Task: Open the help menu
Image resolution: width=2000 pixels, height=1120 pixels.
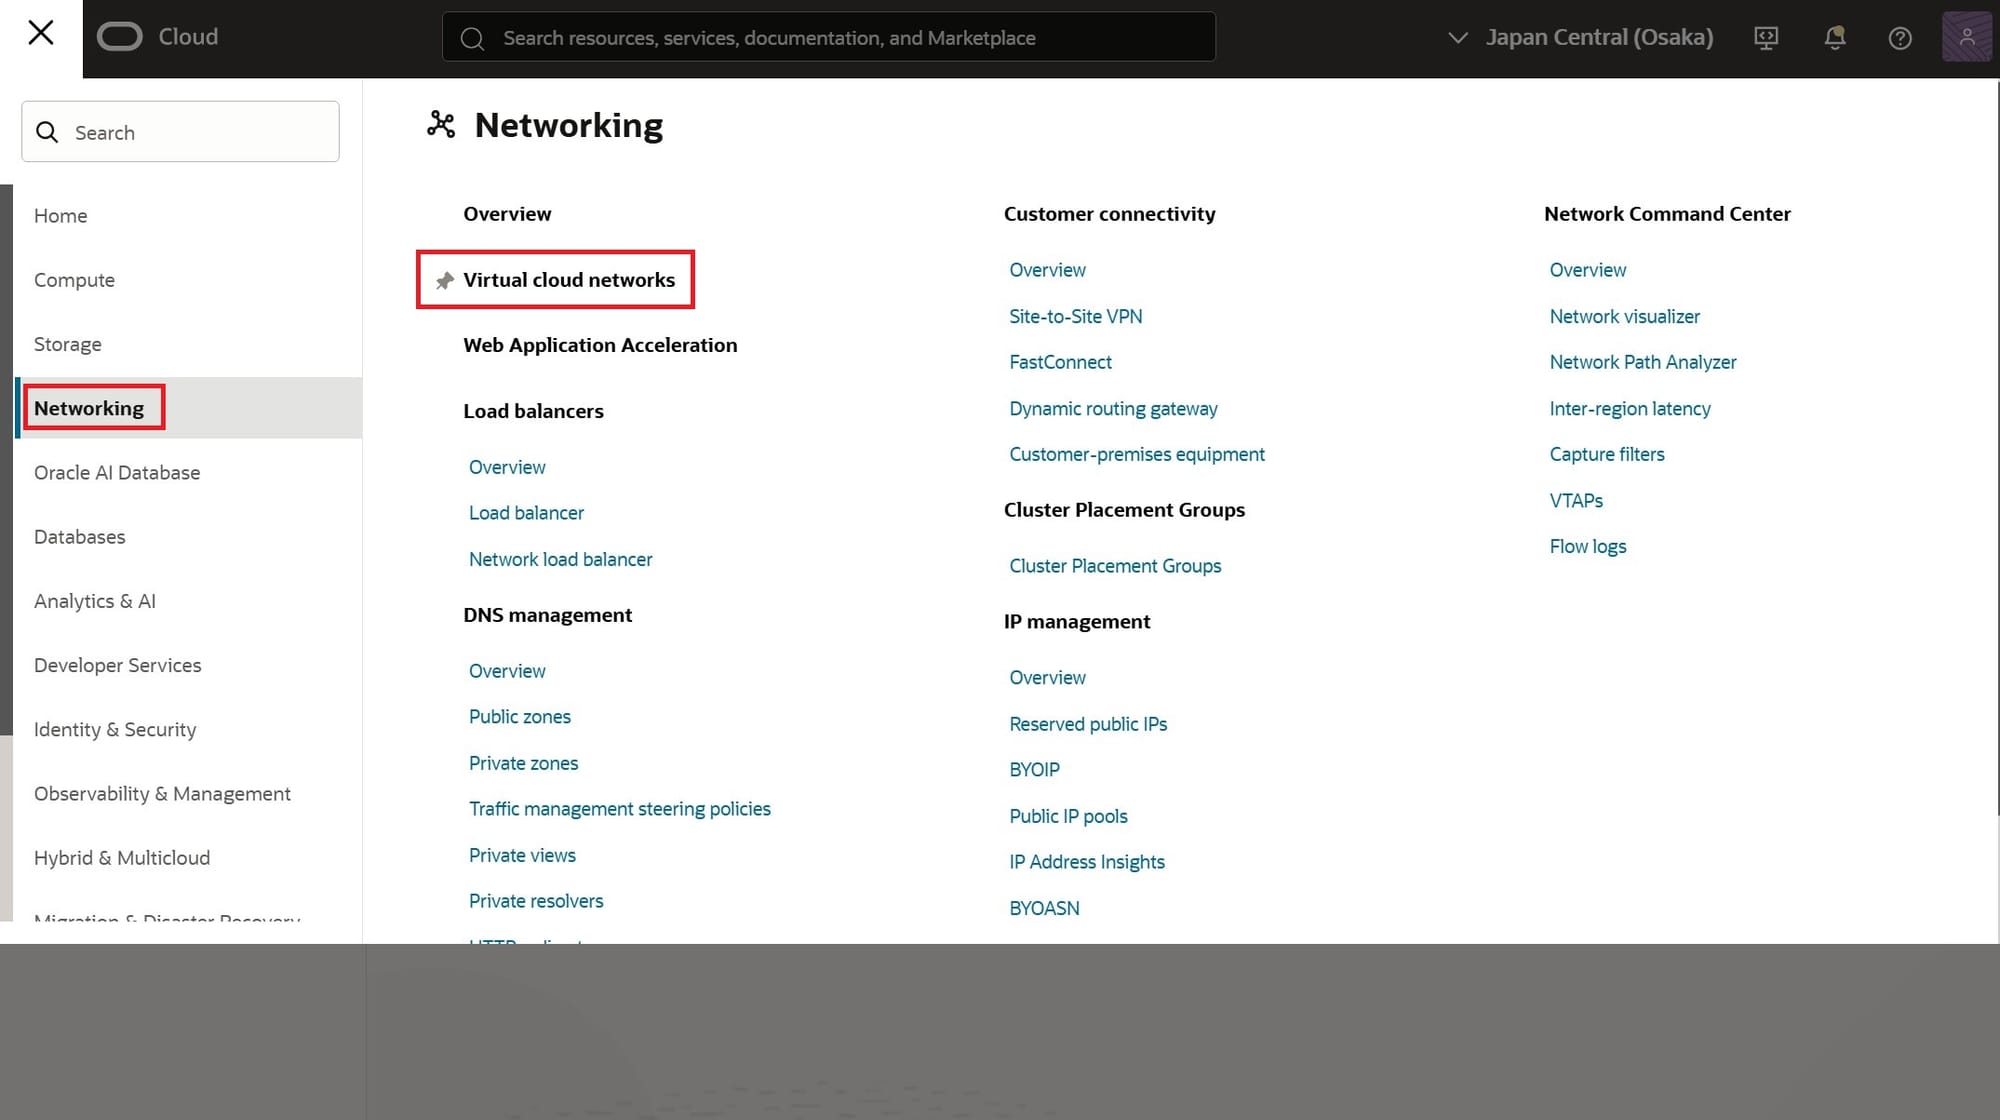Action: coord(1898,37)
